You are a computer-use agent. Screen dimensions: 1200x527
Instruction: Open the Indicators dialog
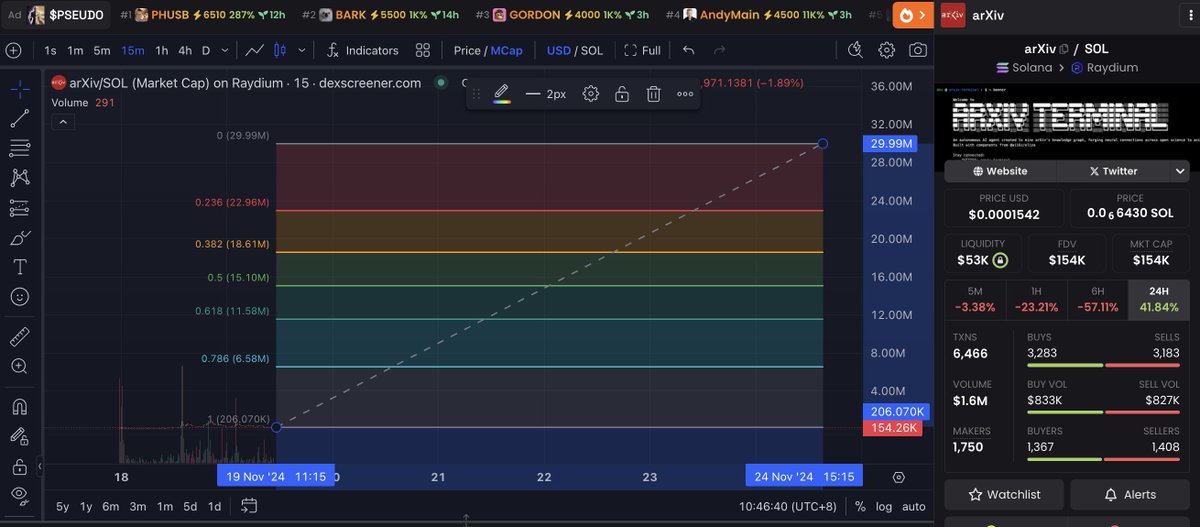(x=362, y=50)
